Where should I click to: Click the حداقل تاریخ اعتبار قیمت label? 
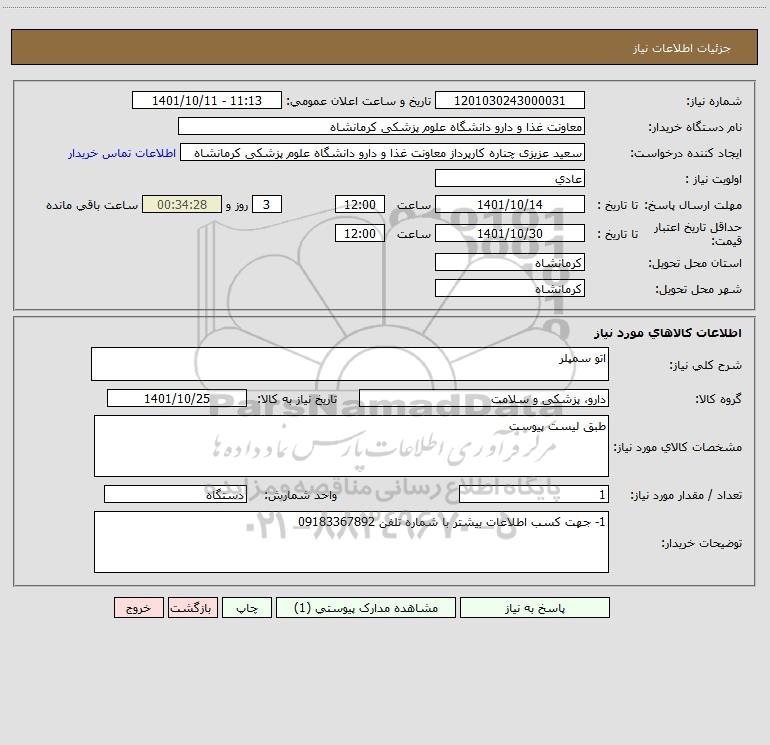click(698, 234)
